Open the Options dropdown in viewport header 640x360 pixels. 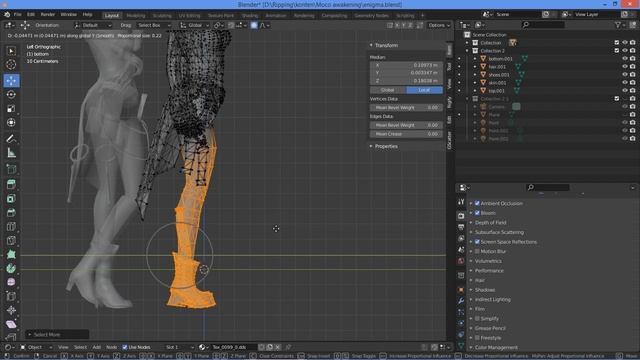(439, 25)
